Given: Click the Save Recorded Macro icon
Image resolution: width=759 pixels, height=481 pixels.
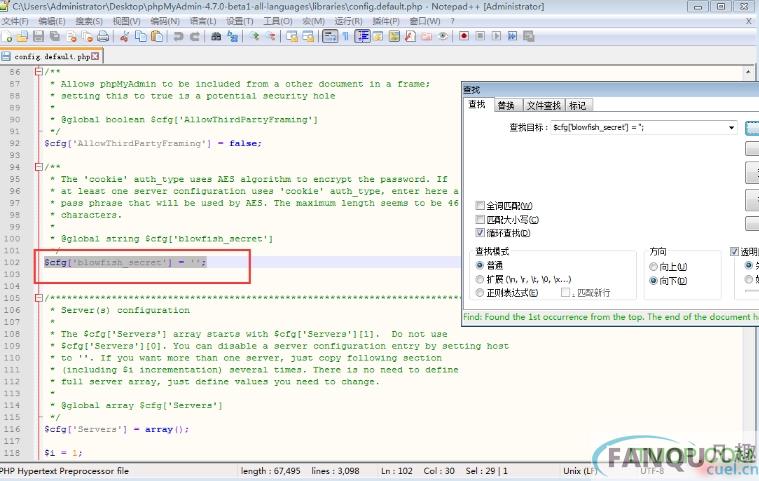Looking at the screenshot, I should pos(529,36).
